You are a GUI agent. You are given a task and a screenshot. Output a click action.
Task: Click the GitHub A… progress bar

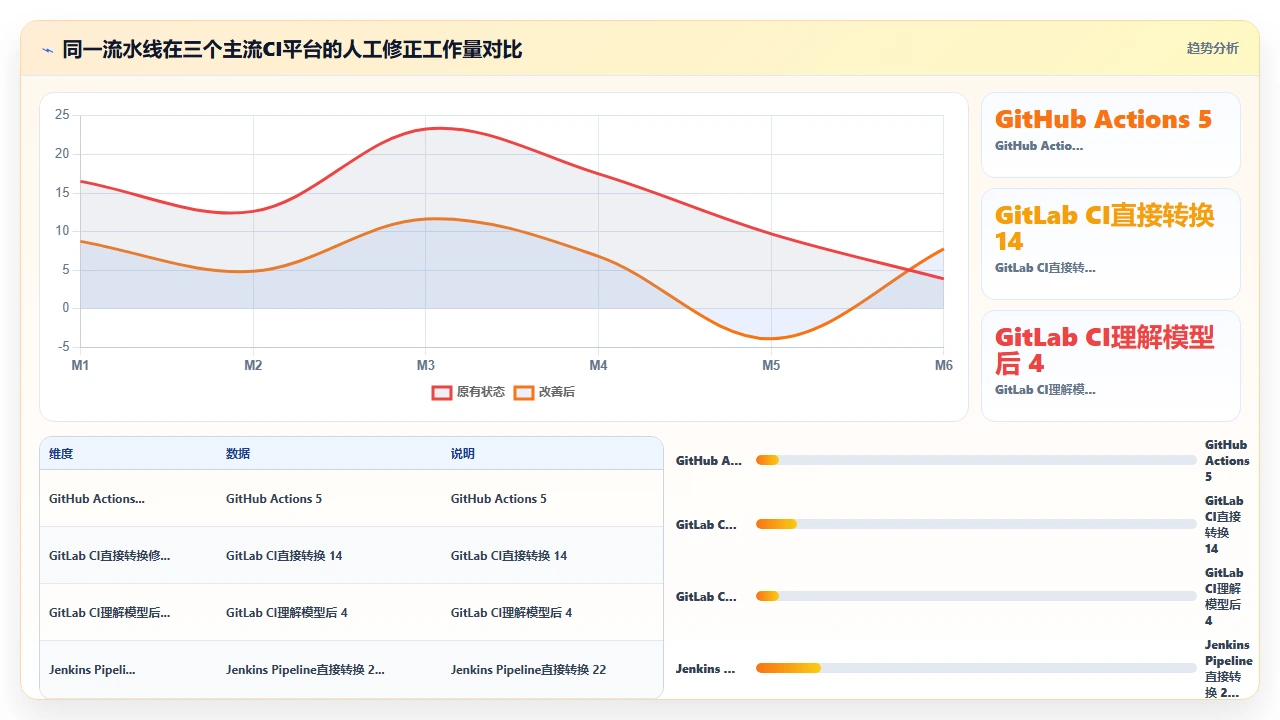tap(976, 460)
